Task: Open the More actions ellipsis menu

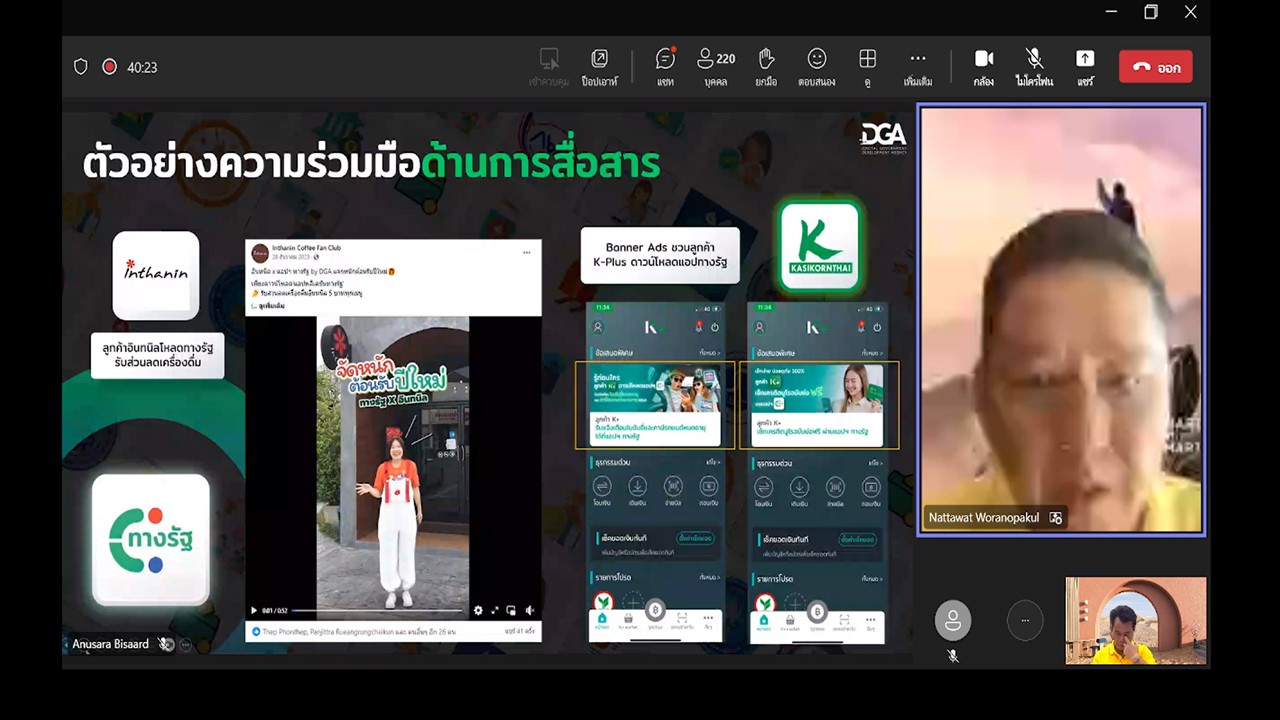Action: pyautogui.click(x=918, y=67)
